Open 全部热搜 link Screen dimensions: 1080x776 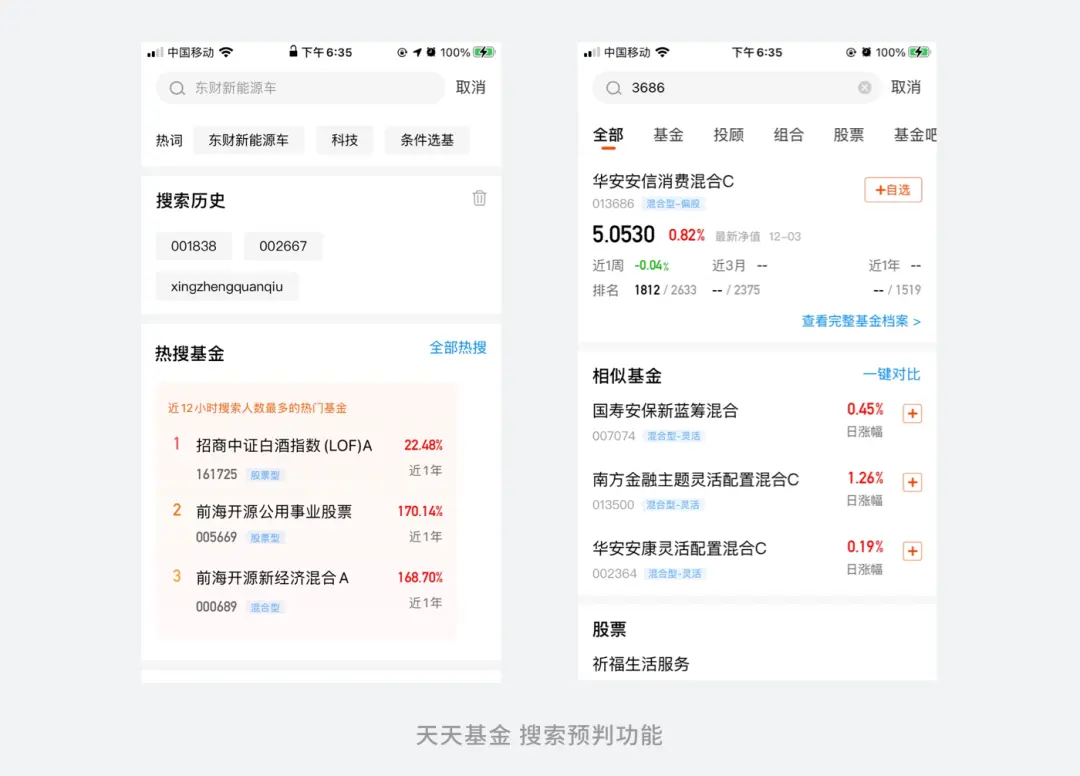458,348
